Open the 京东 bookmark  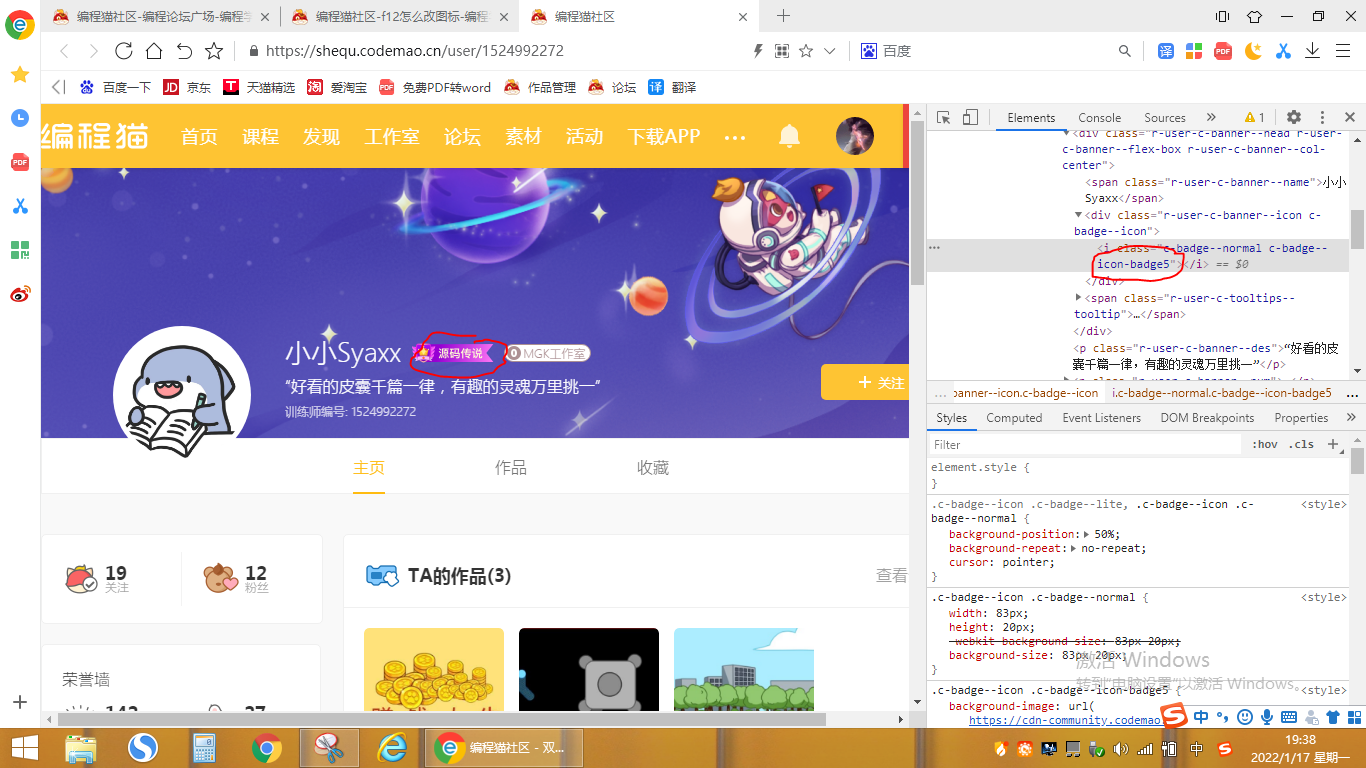[187, 87]
